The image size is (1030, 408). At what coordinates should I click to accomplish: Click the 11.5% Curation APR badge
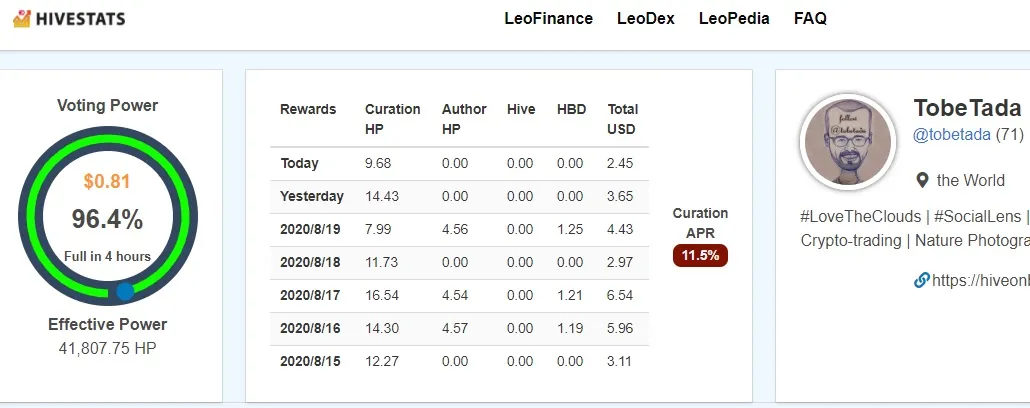700,256
